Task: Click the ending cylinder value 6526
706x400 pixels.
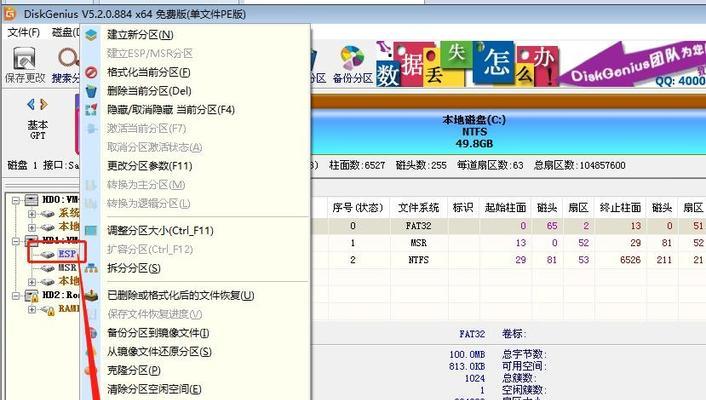Action: click(x=630, y=260)
